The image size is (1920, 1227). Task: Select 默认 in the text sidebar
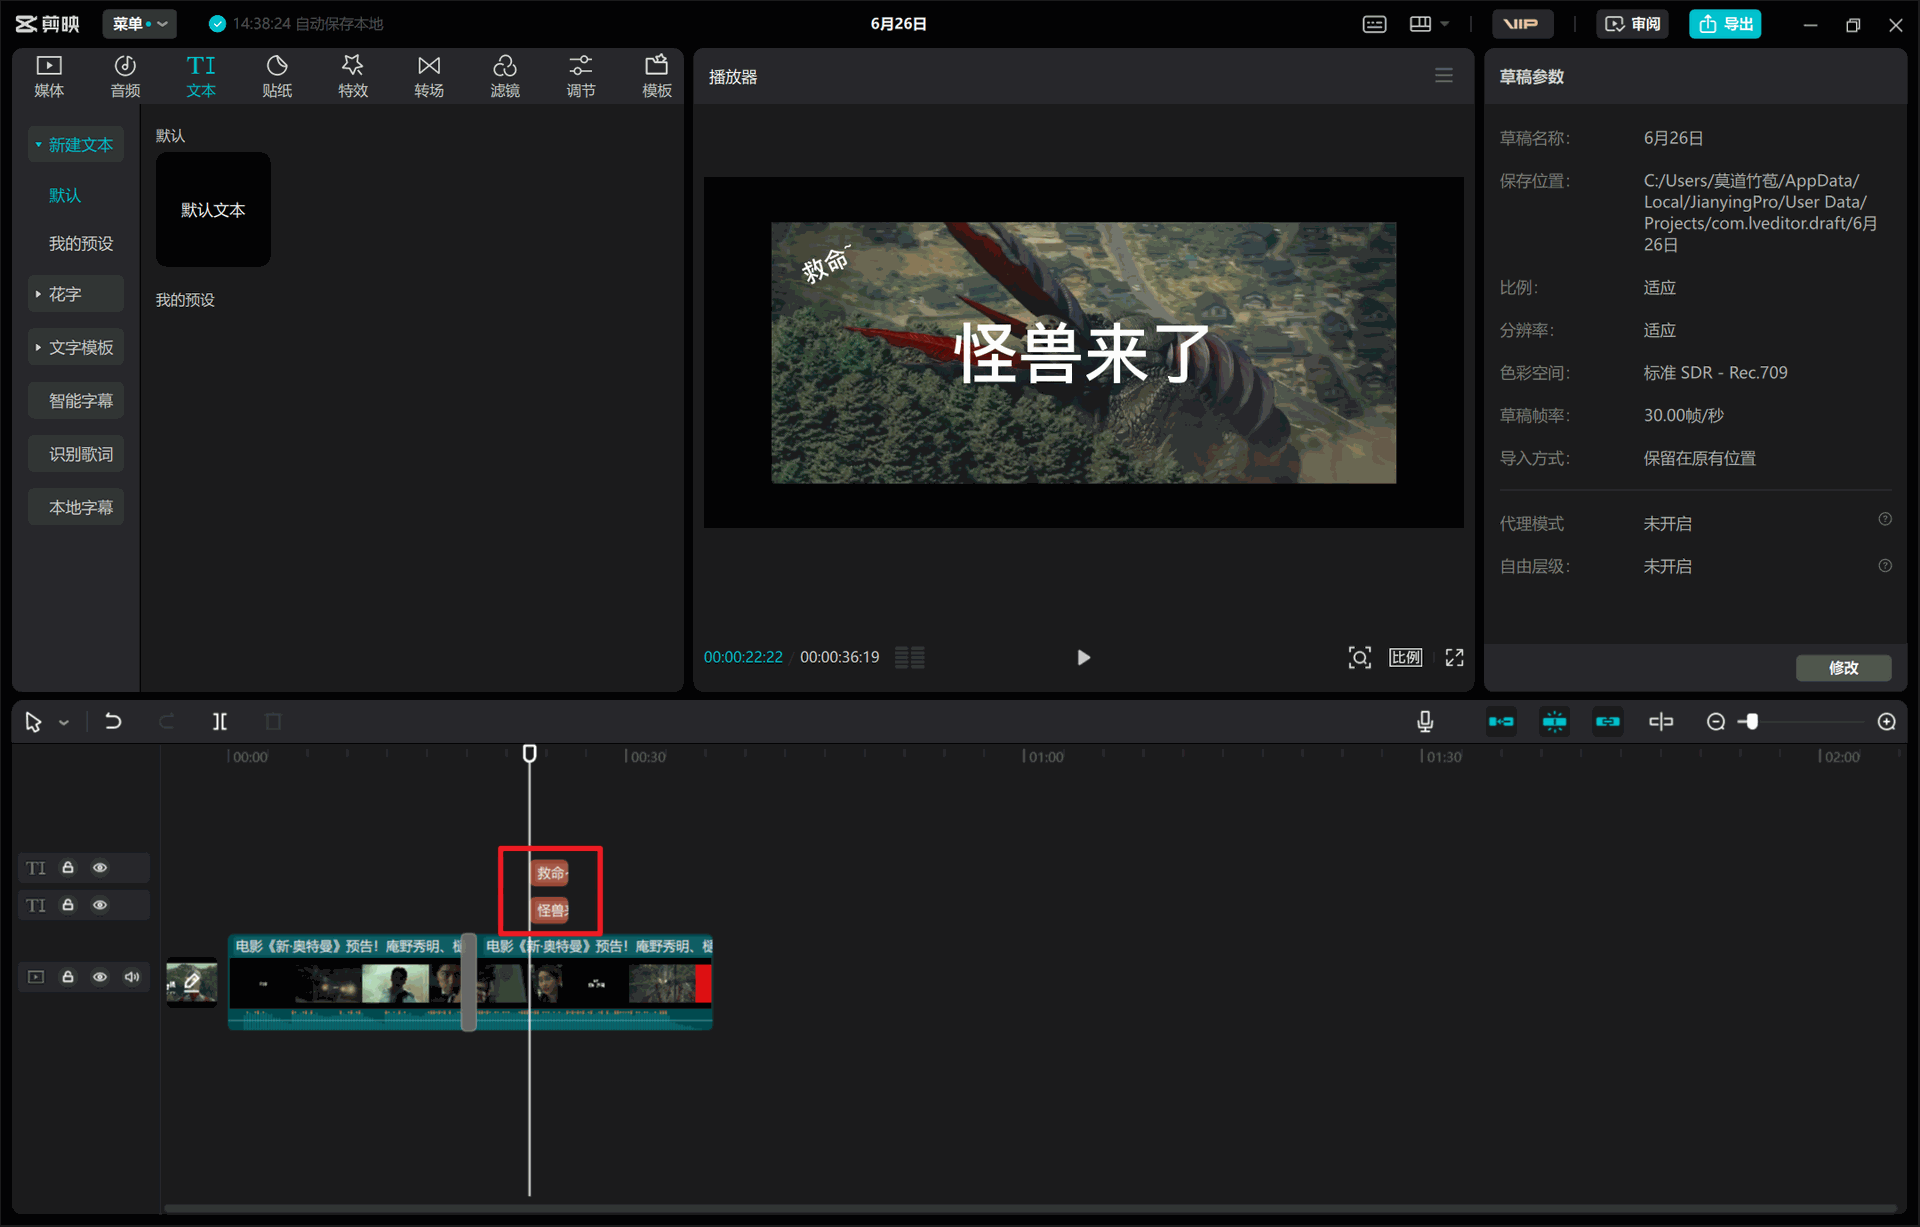[65, 195]
